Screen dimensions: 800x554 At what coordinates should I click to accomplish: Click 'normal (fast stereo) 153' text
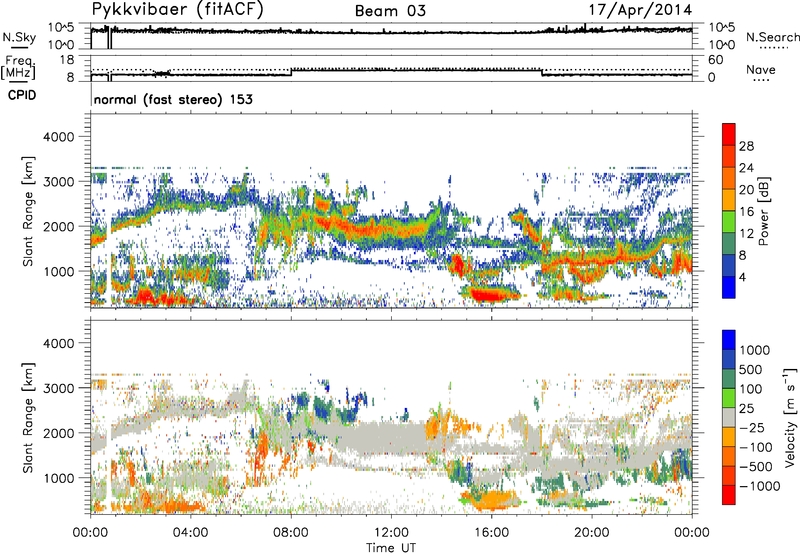point(173,100)
